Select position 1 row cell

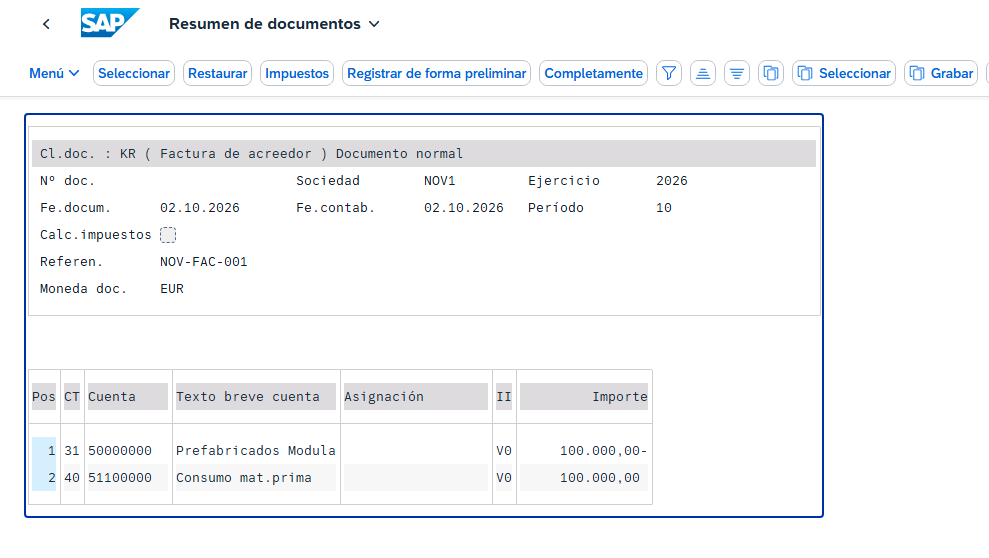click(x=44, y=451)
